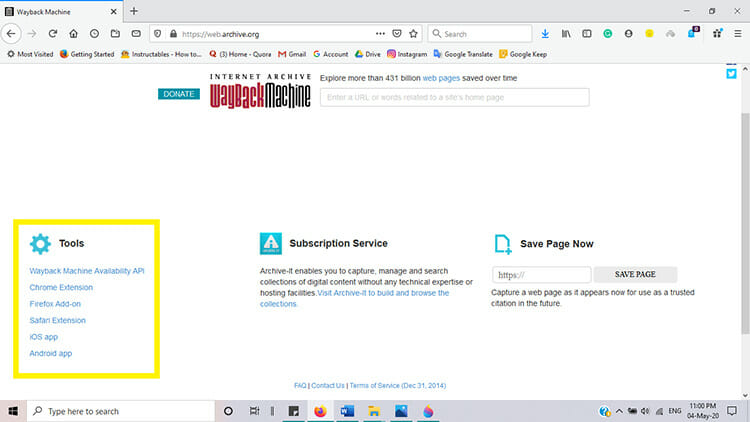
Task: Click the DONATE button
Action: [x=179, y=94]
